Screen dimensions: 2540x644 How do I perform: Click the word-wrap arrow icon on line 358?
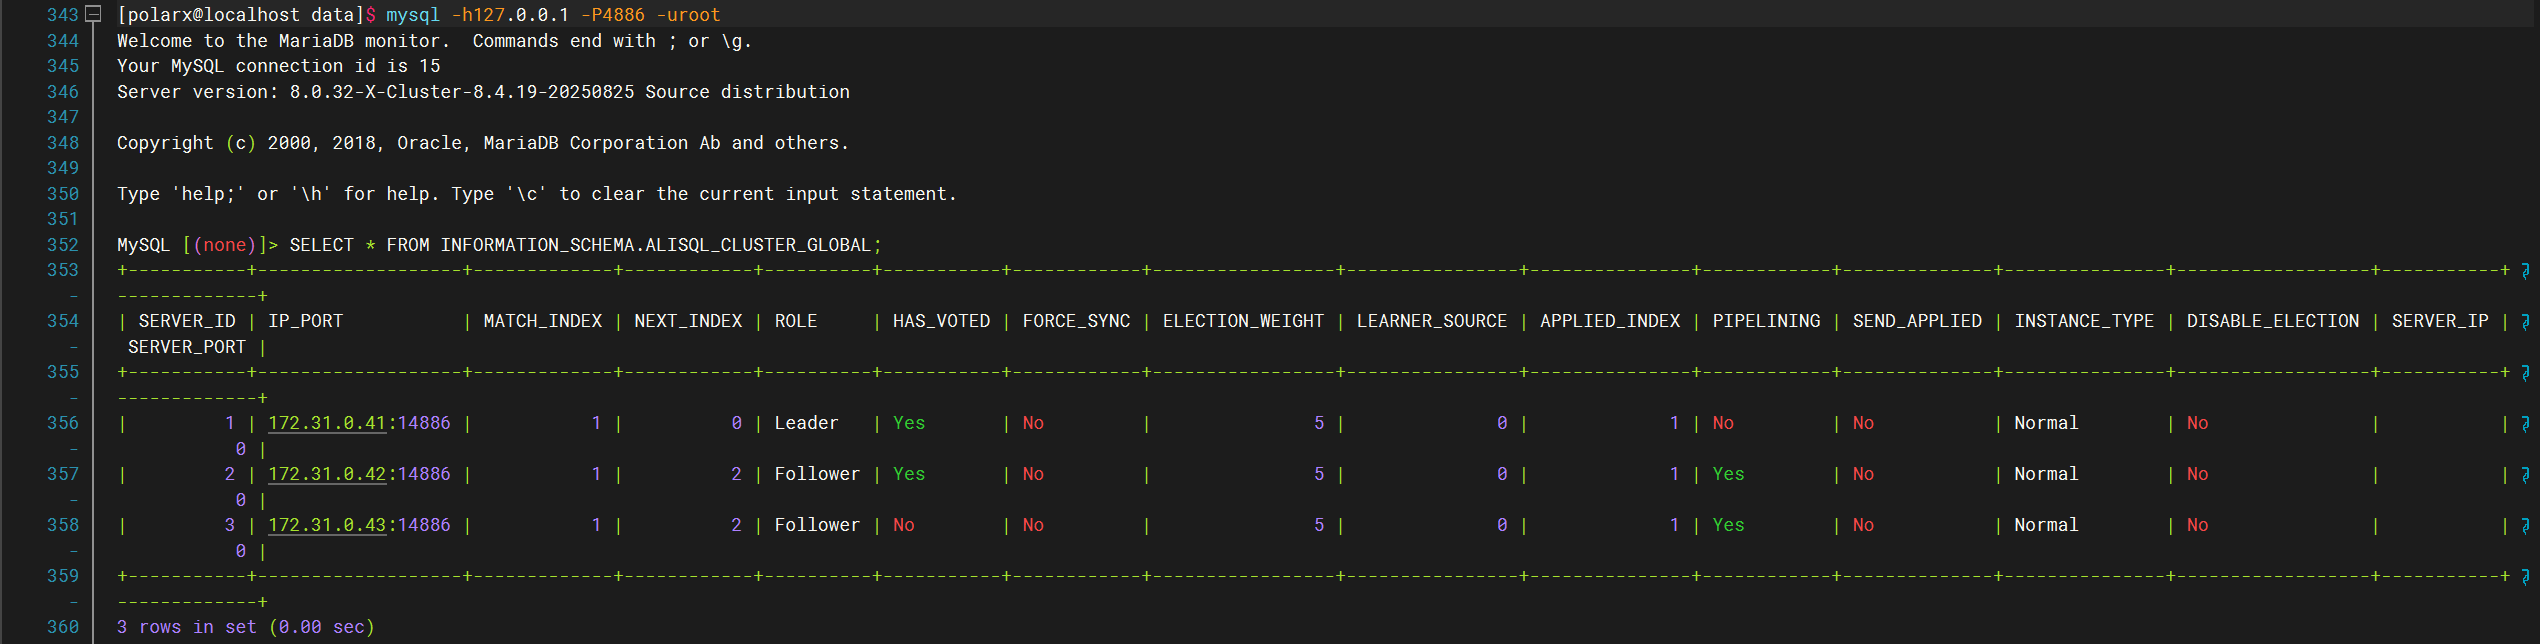coord(2525,526)
